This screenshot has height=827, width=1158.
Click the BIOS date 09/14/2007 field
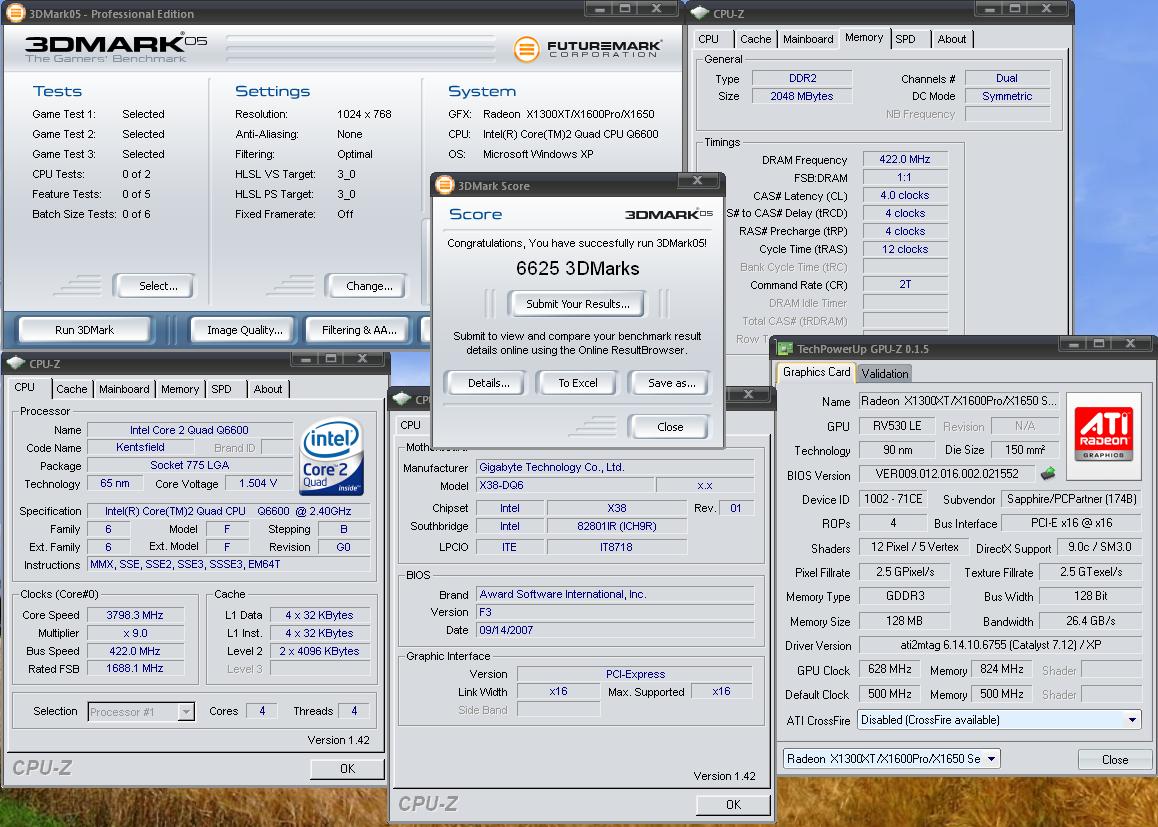614,630
